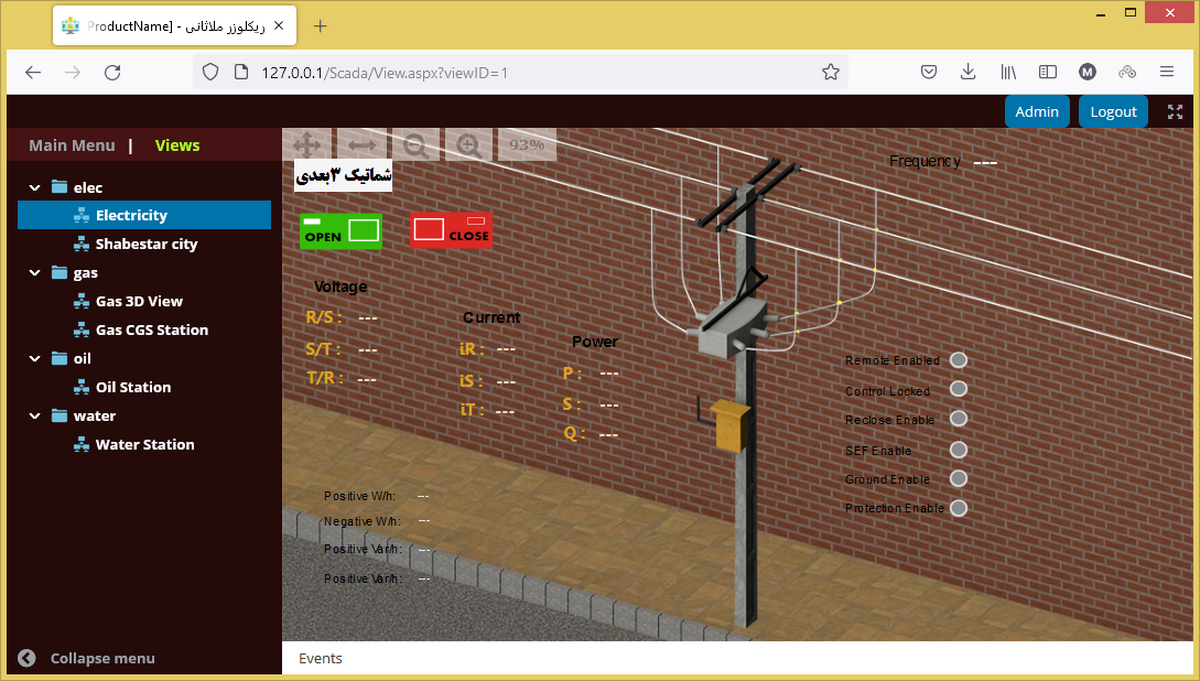Collapse the water folder node
This screenshot has height=681, width=1200.
pos(35,416)
